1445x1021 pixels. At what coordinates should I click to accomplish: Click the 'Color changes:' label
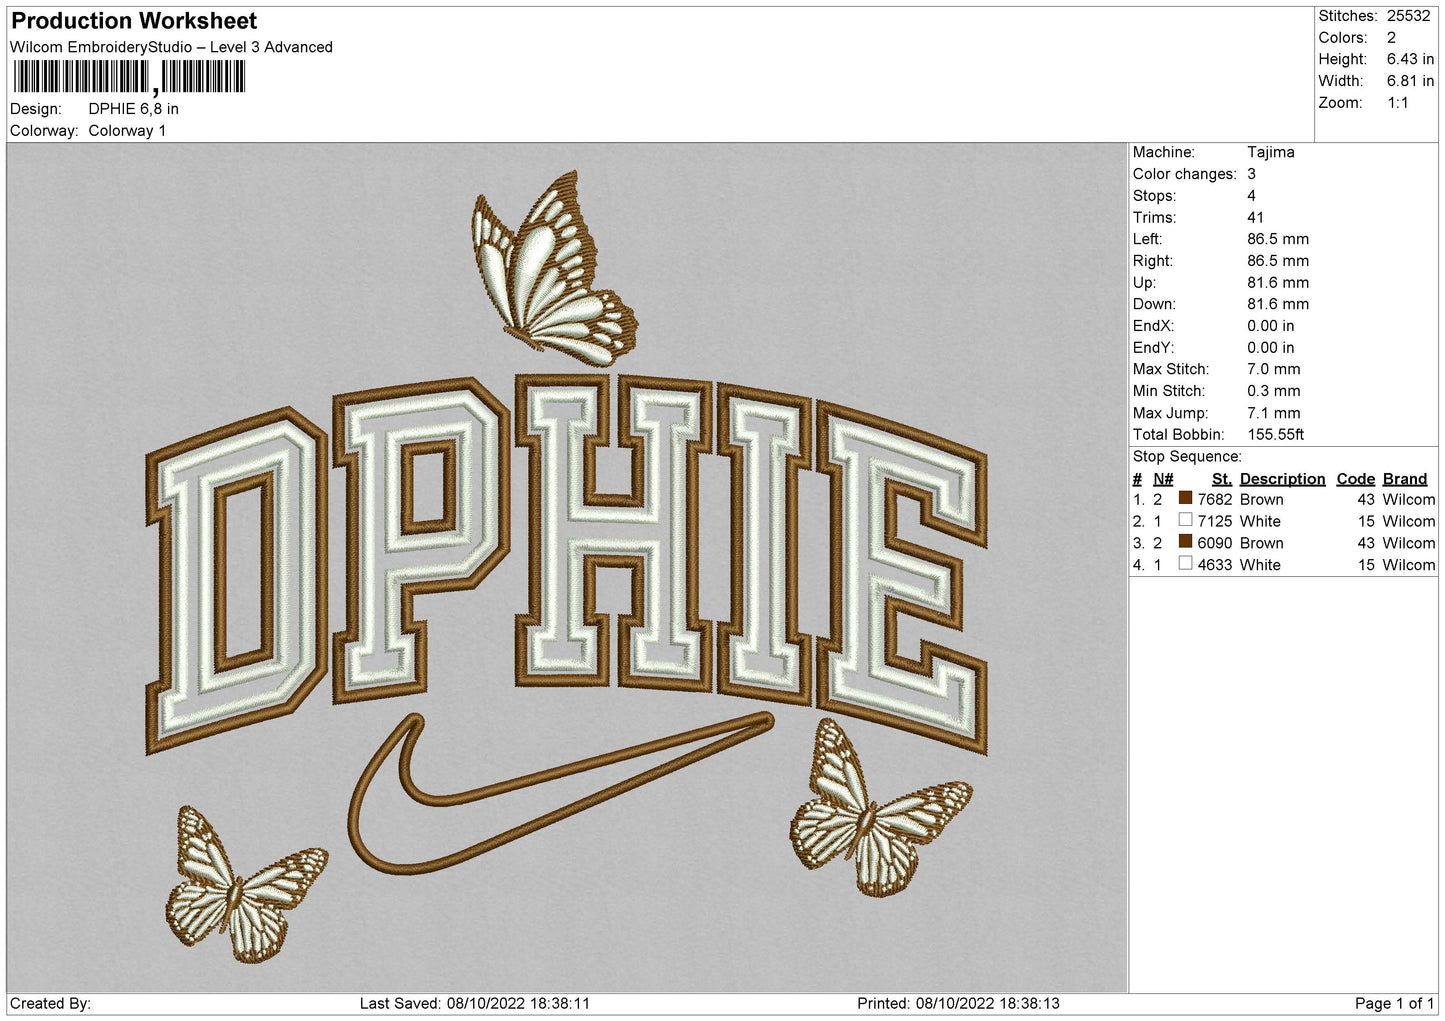coord(1184,174)
